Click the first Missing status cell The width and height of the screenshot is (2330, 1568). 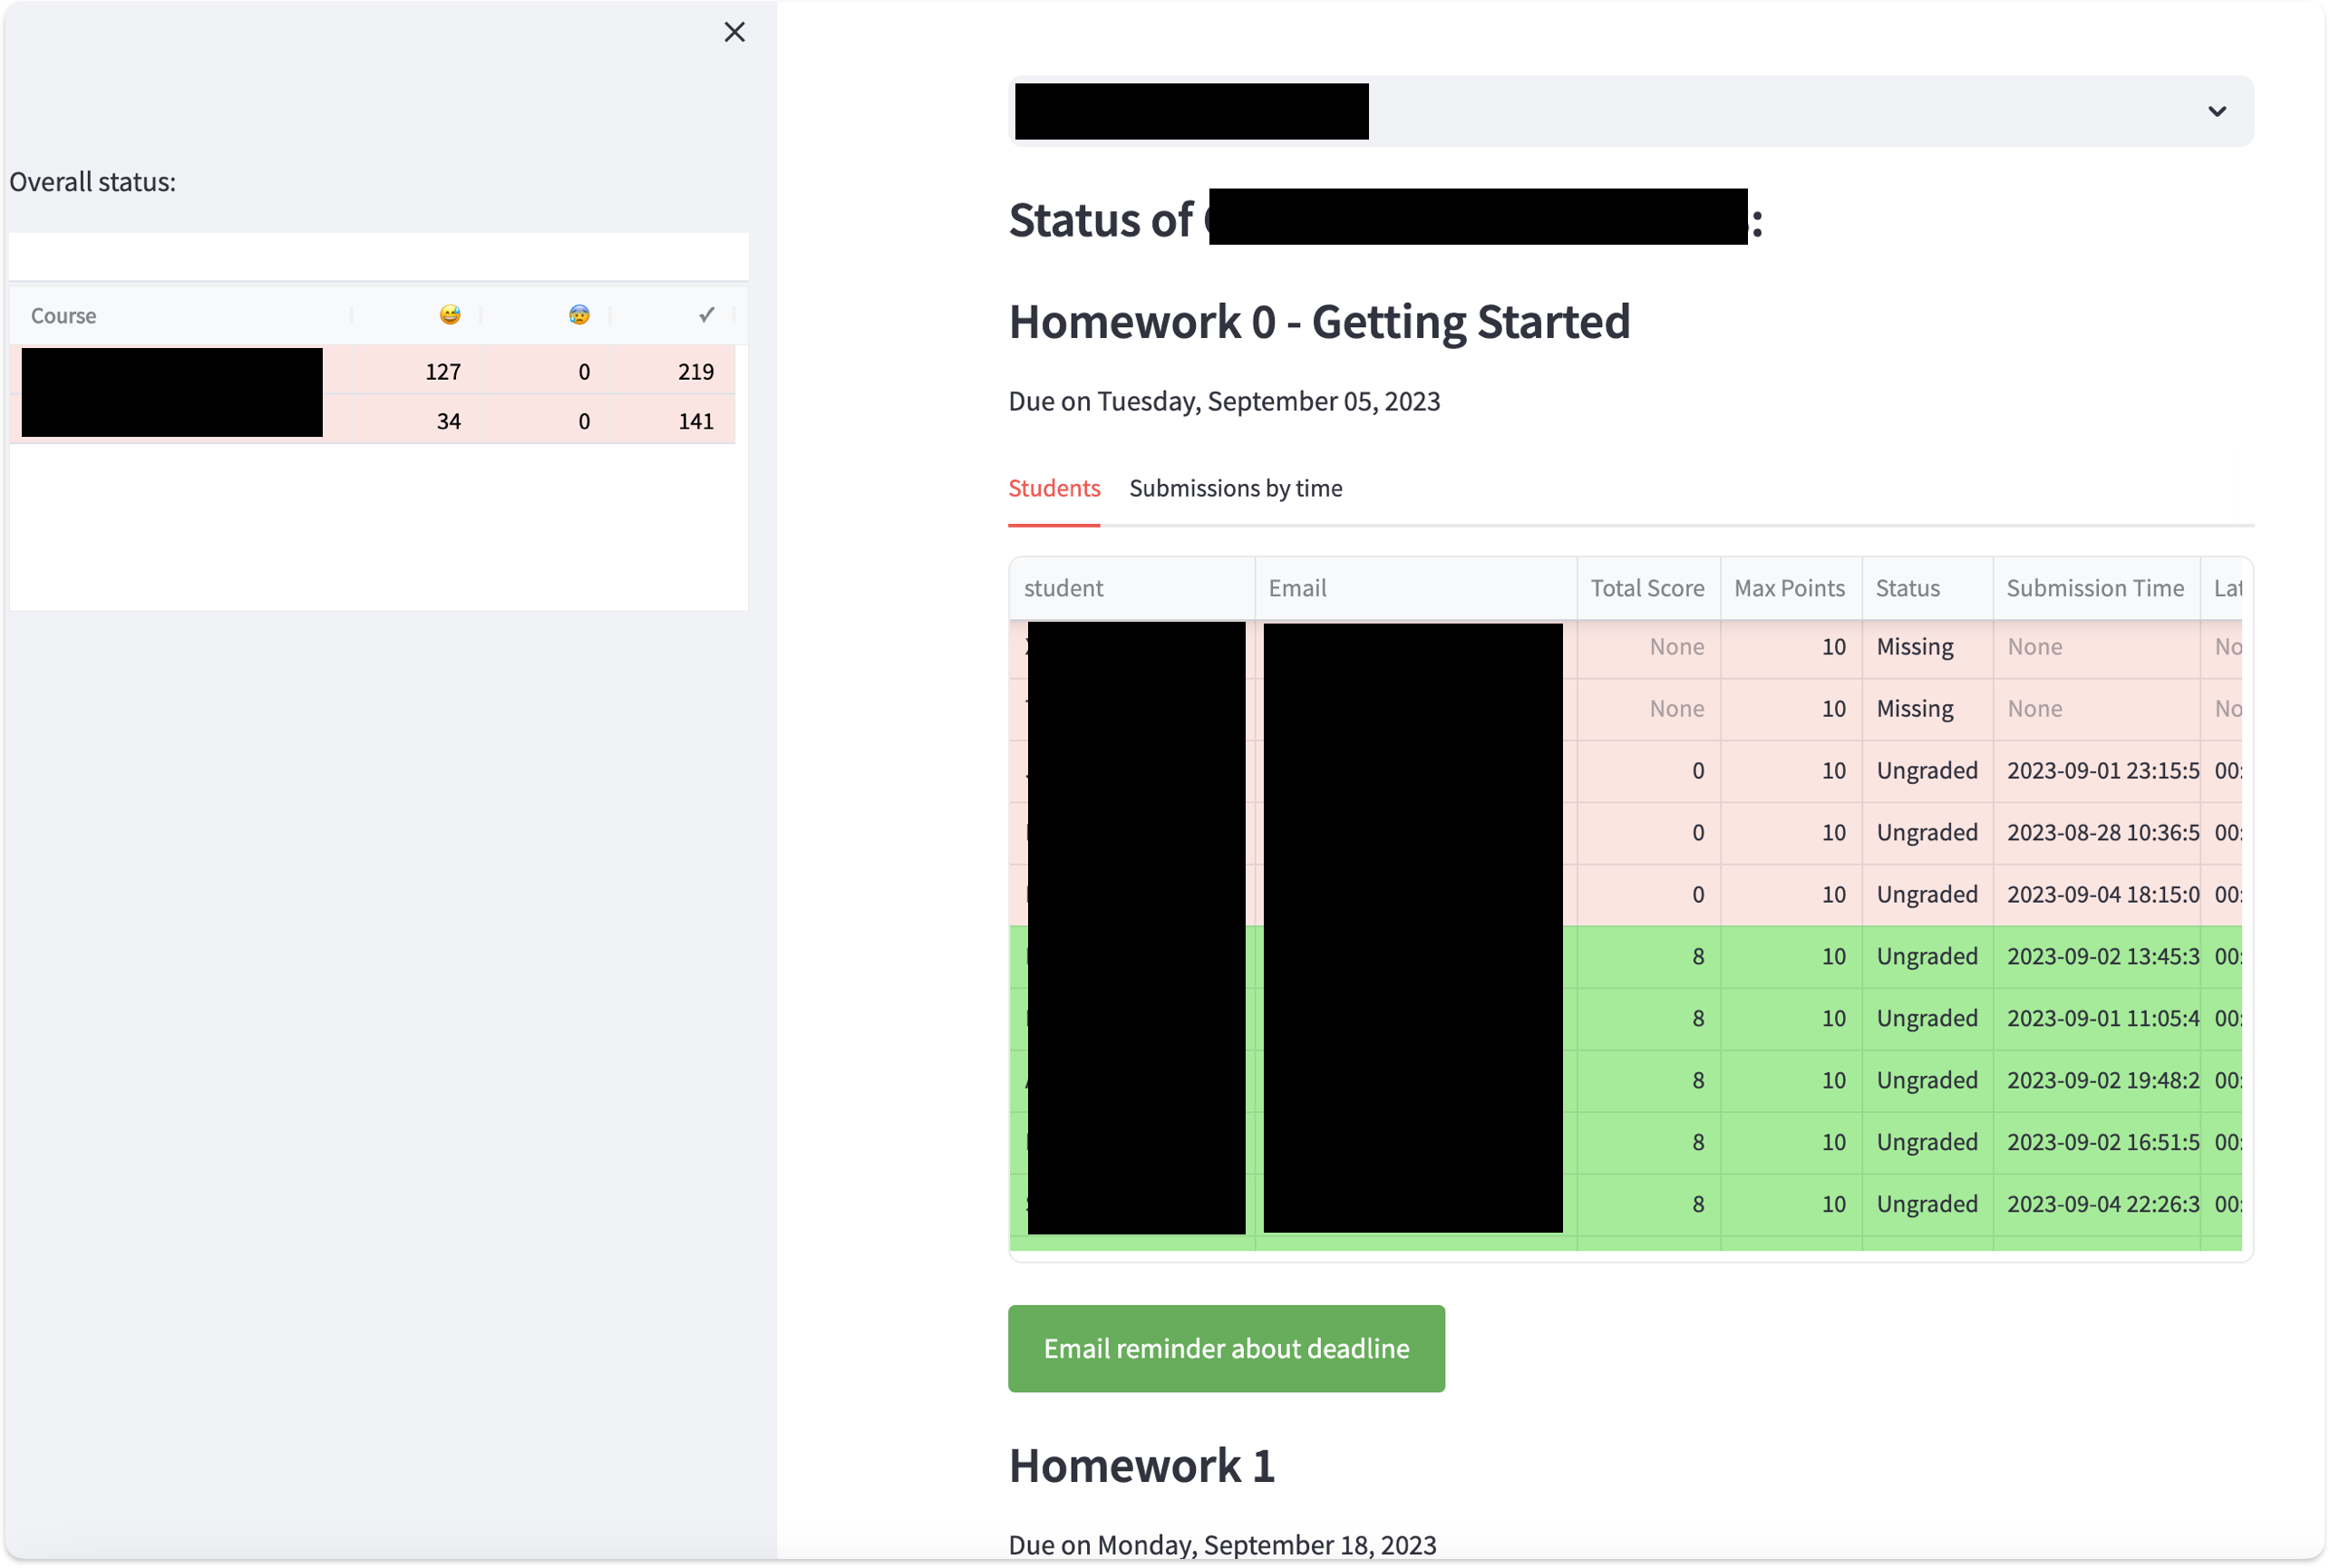click(x=1914, y=647)
